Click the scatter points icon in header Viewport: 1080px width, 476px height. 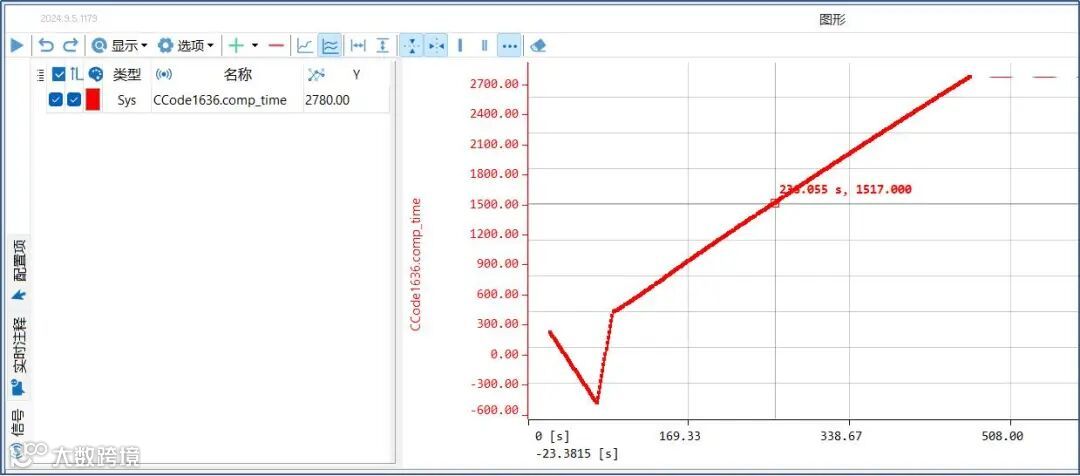point(316,74)
